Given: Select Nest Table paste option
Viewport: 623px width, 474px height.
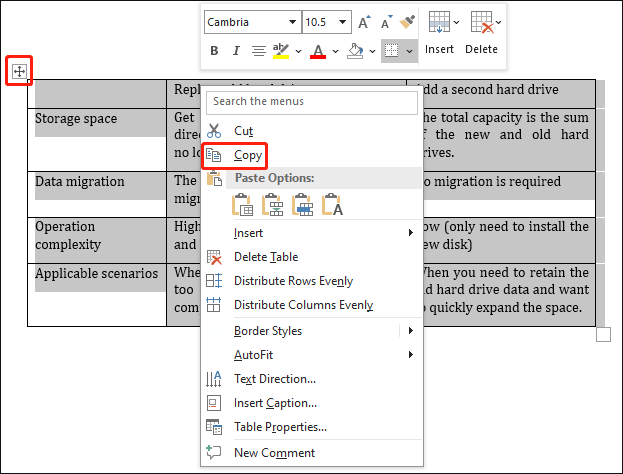Looking at the screenshot, I should click(242, 205).
